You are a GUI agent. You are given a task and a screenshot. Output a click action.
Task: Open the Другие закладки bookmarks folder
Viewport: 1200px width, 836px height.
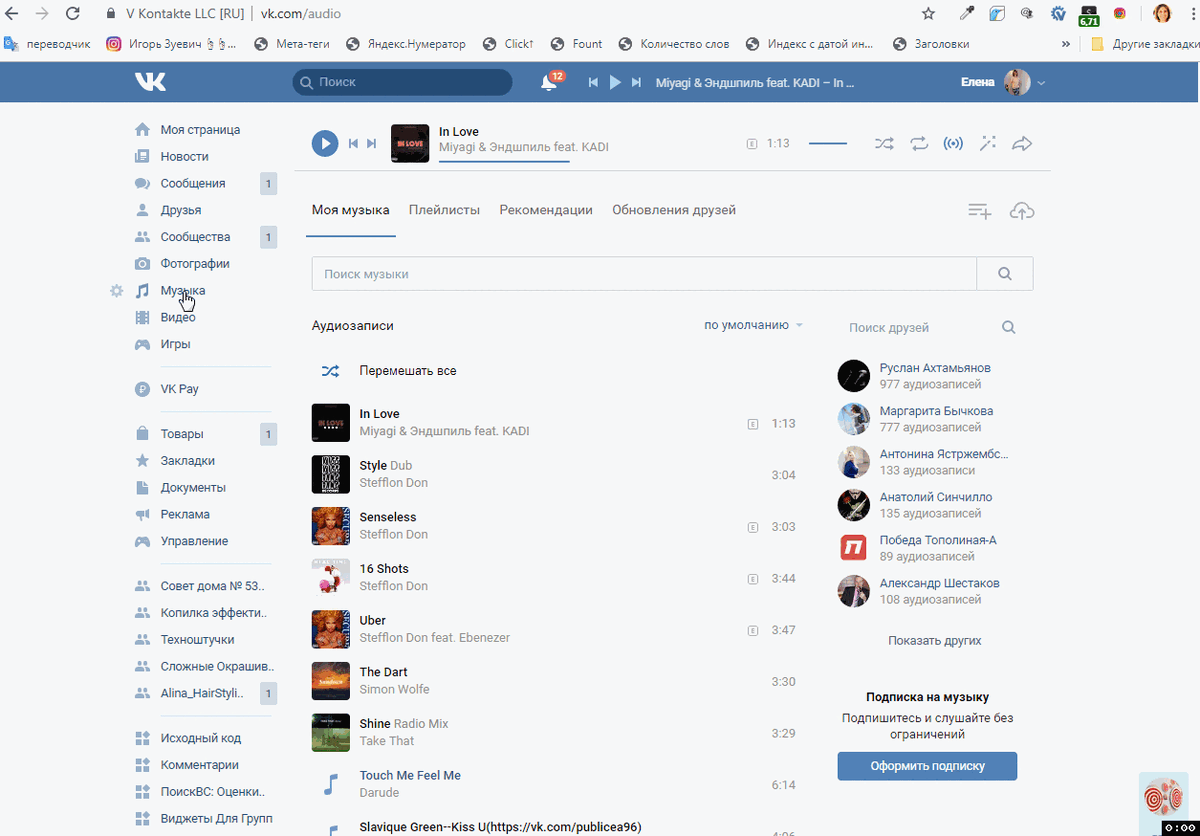tap(1143, 44)
